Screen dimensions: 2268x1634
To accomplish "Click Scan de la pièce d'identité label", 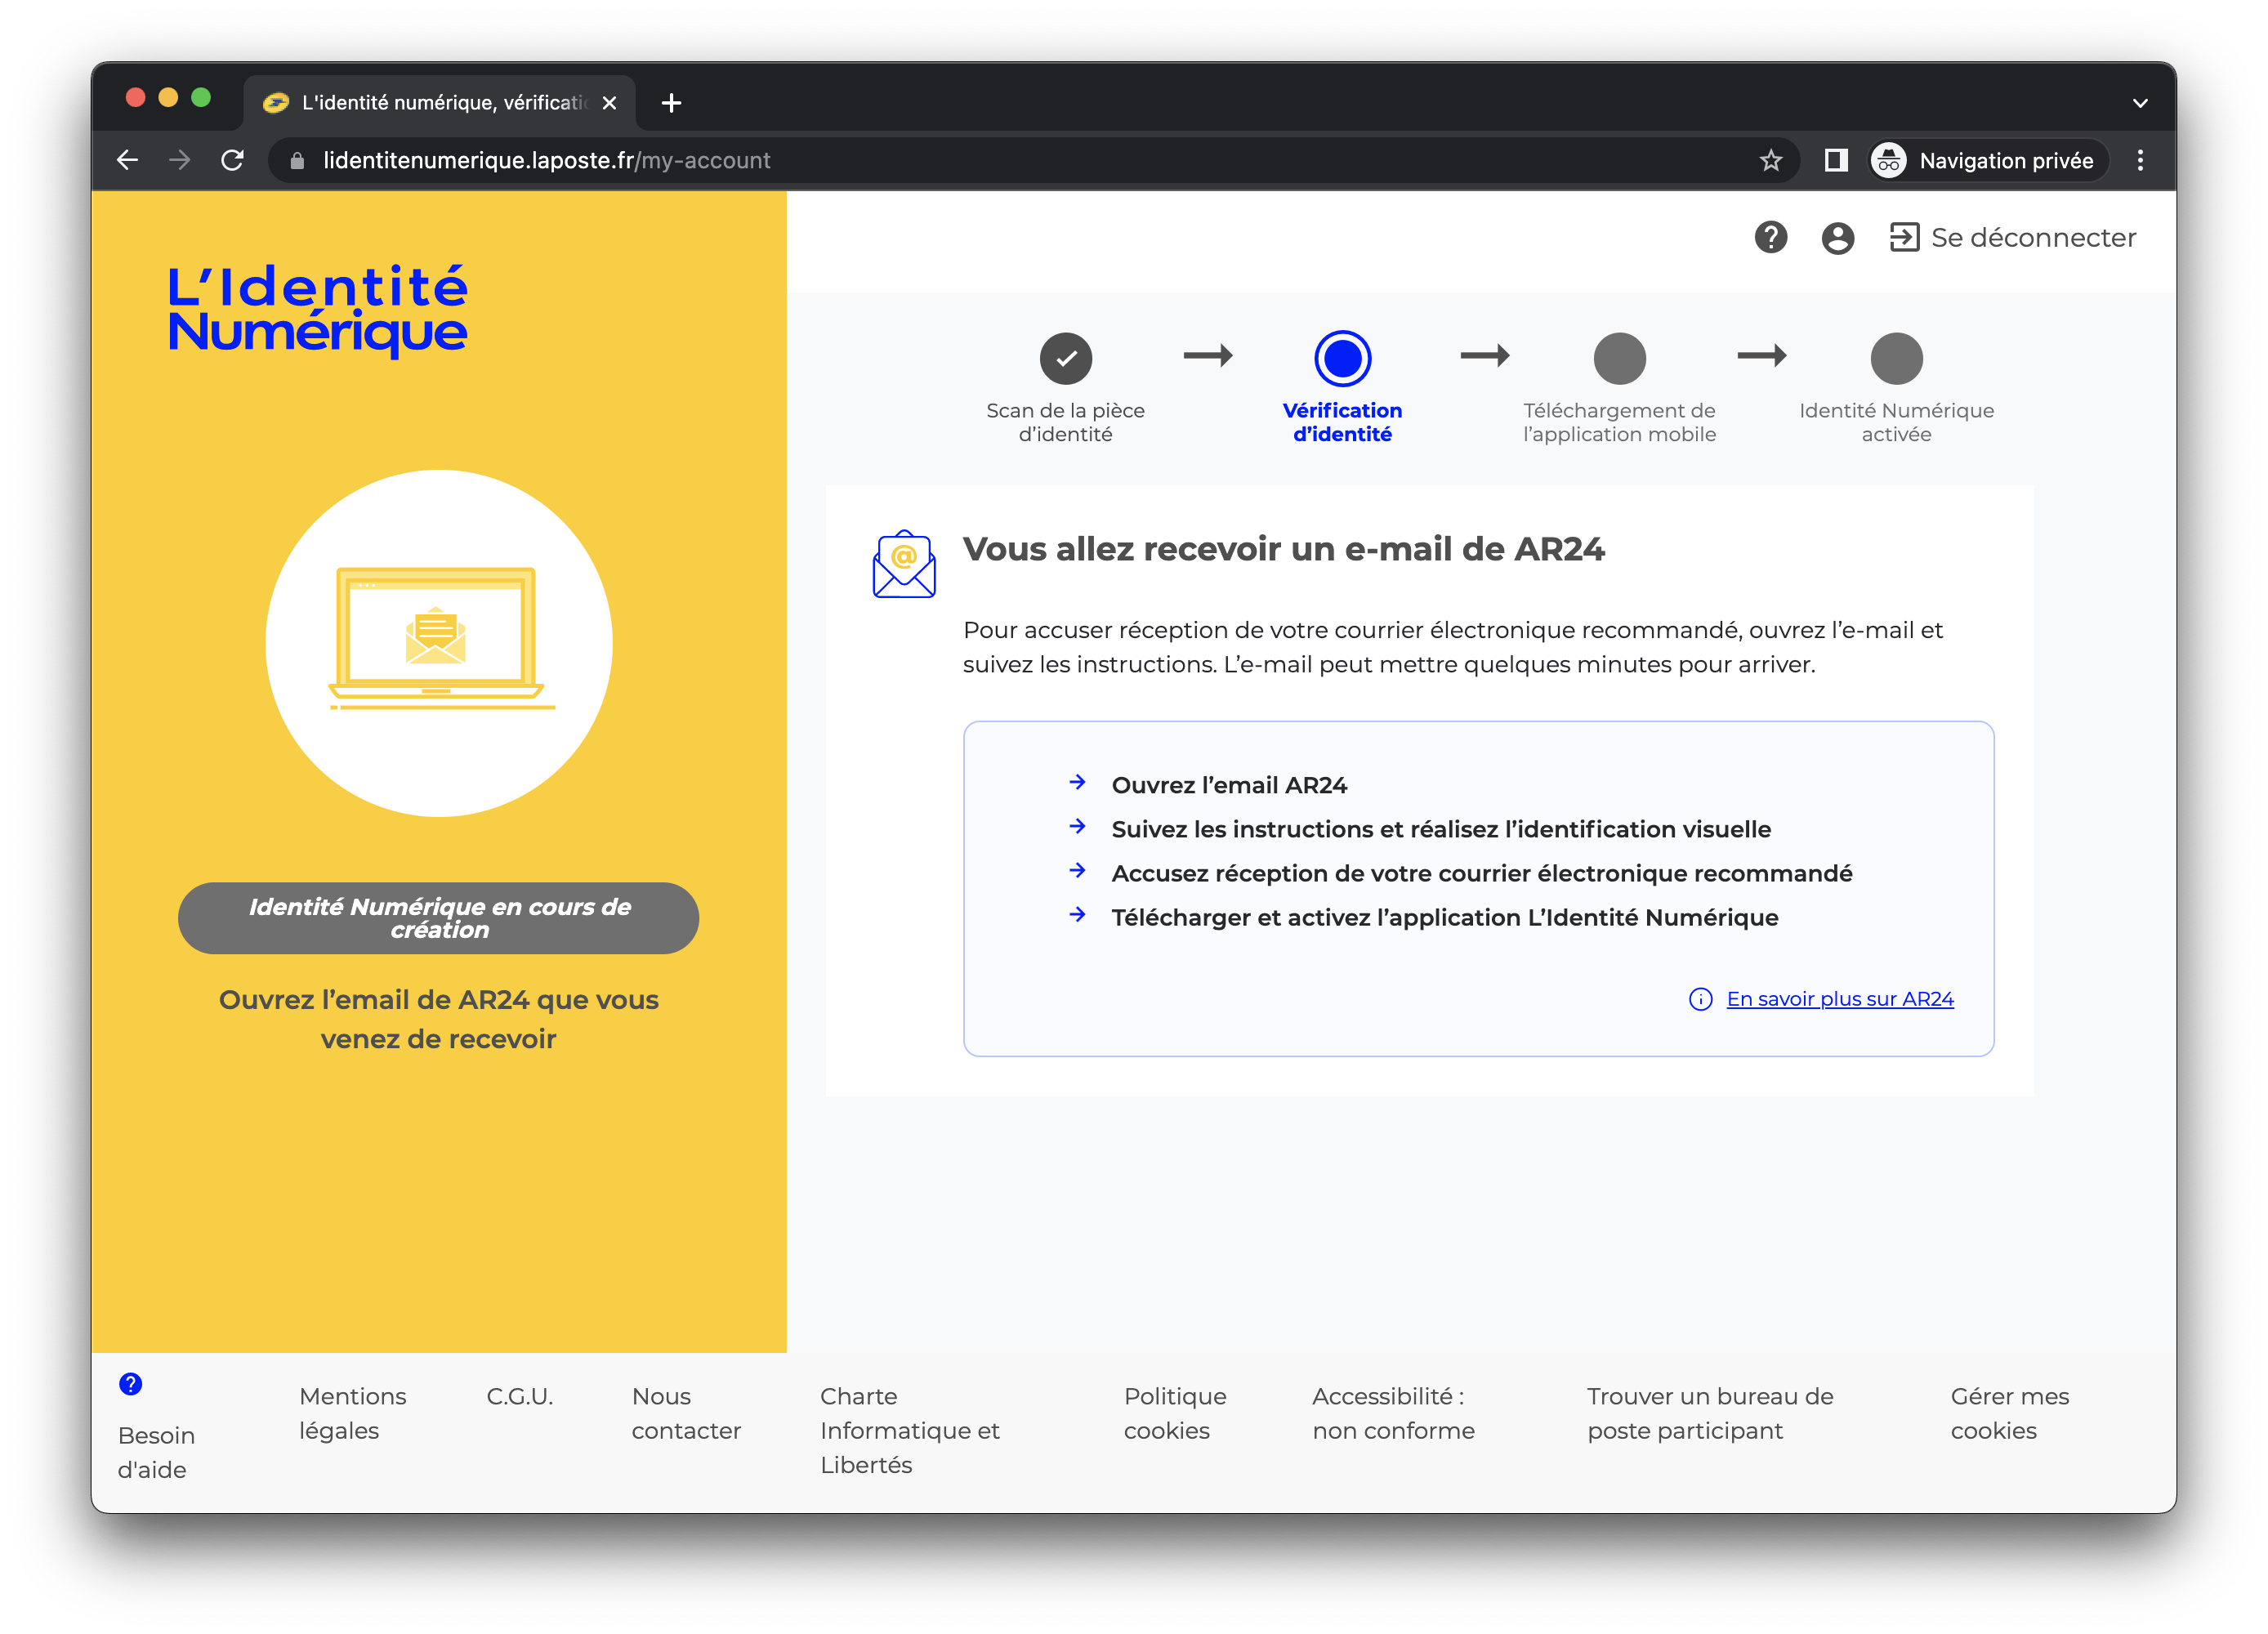I will [1066, 422].
